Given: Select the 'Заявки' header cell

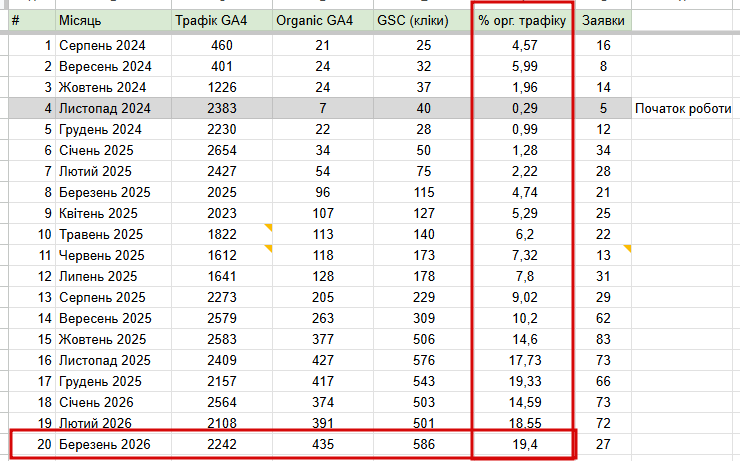Looking at the screenshot, I should coord(602,21).
